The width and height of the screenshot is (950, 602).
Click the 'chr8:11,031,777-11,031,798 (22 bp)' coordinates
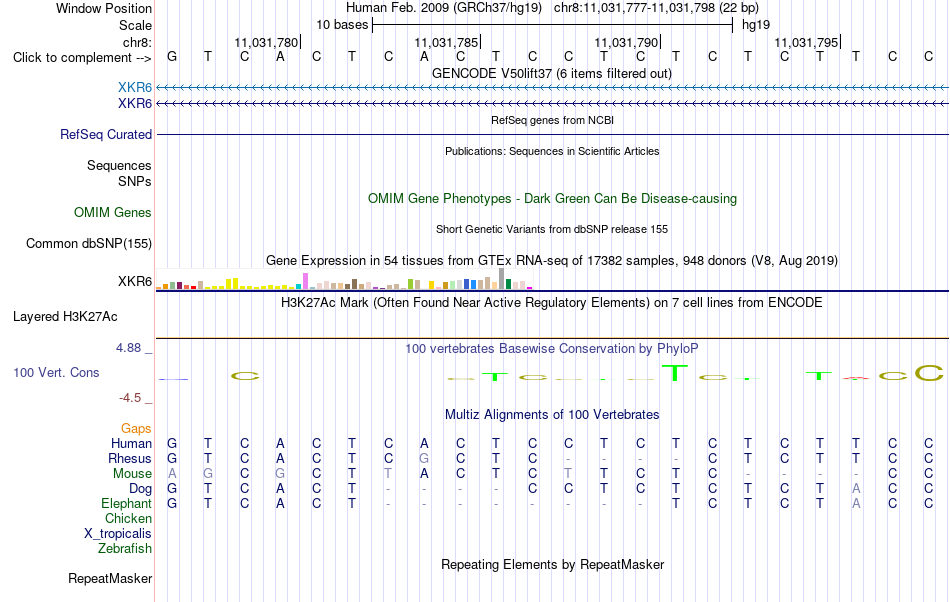click(656, 8)
